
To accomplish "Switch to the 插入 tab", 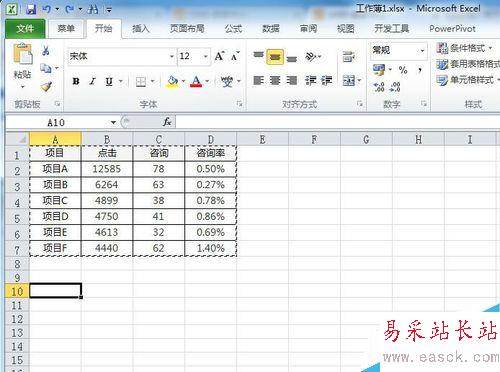I will pos(140,29).
